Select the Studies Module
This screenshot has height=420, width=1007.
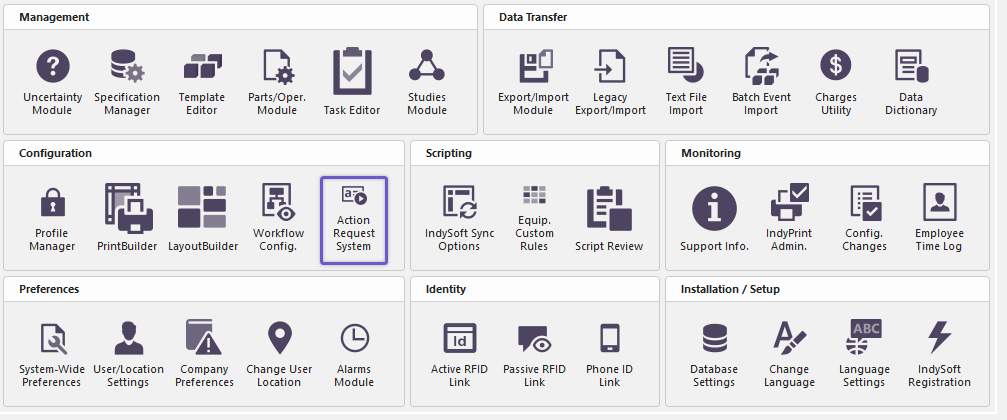(427, 82)
